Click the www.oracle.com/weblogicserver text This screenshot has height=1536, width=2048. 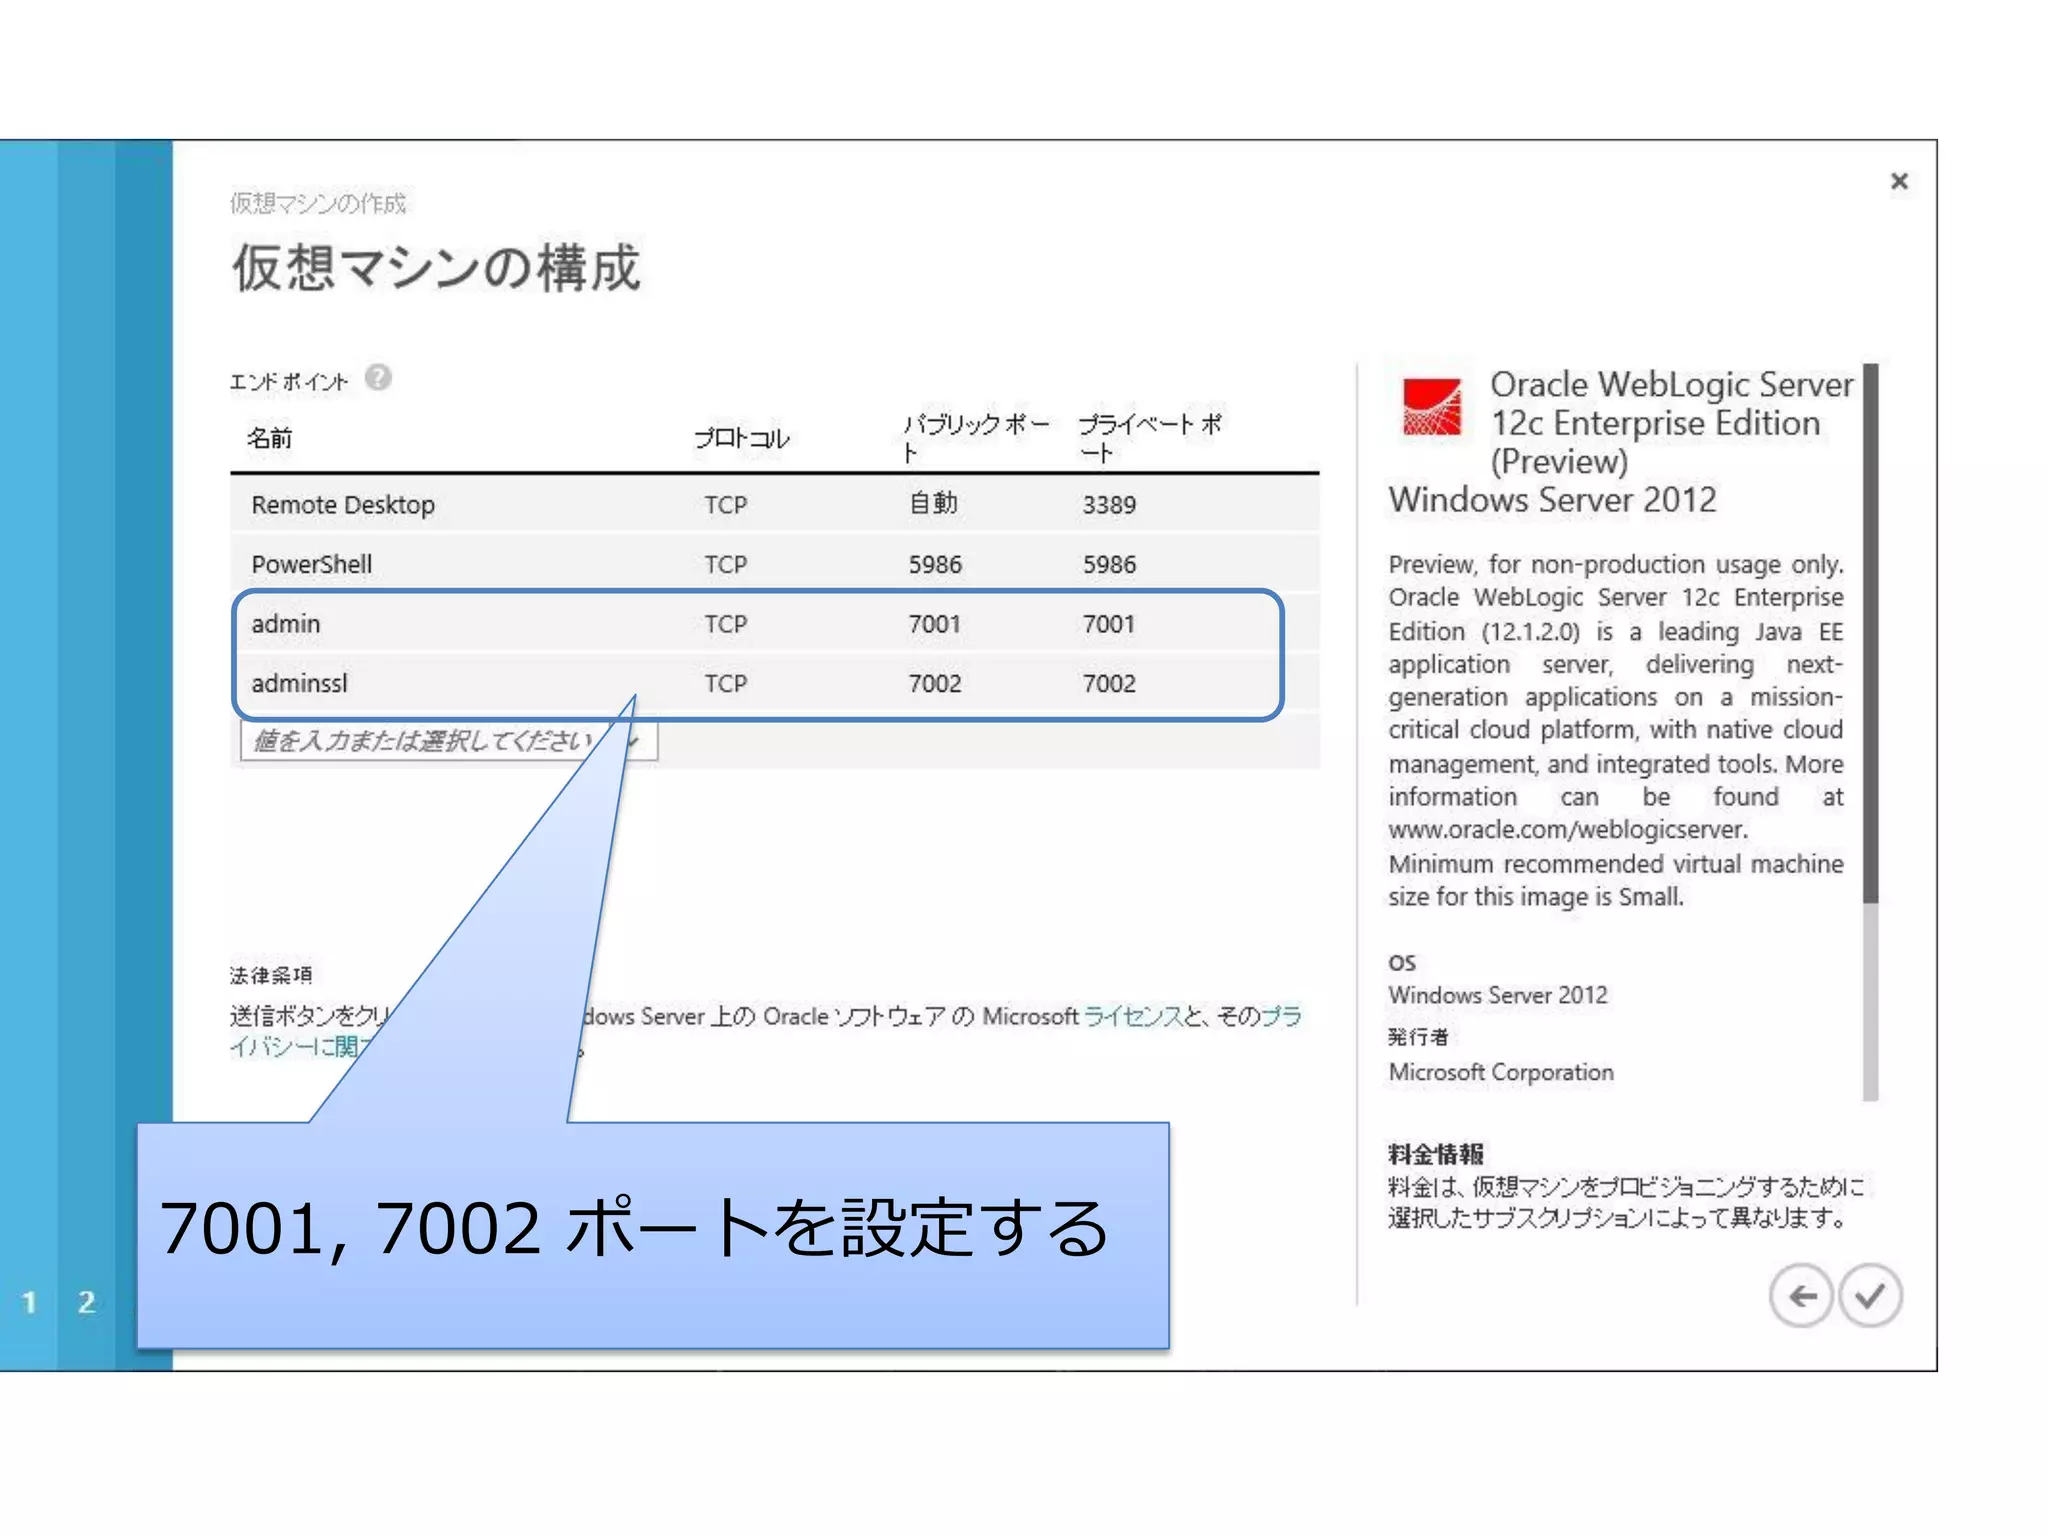click(1568, 830)
